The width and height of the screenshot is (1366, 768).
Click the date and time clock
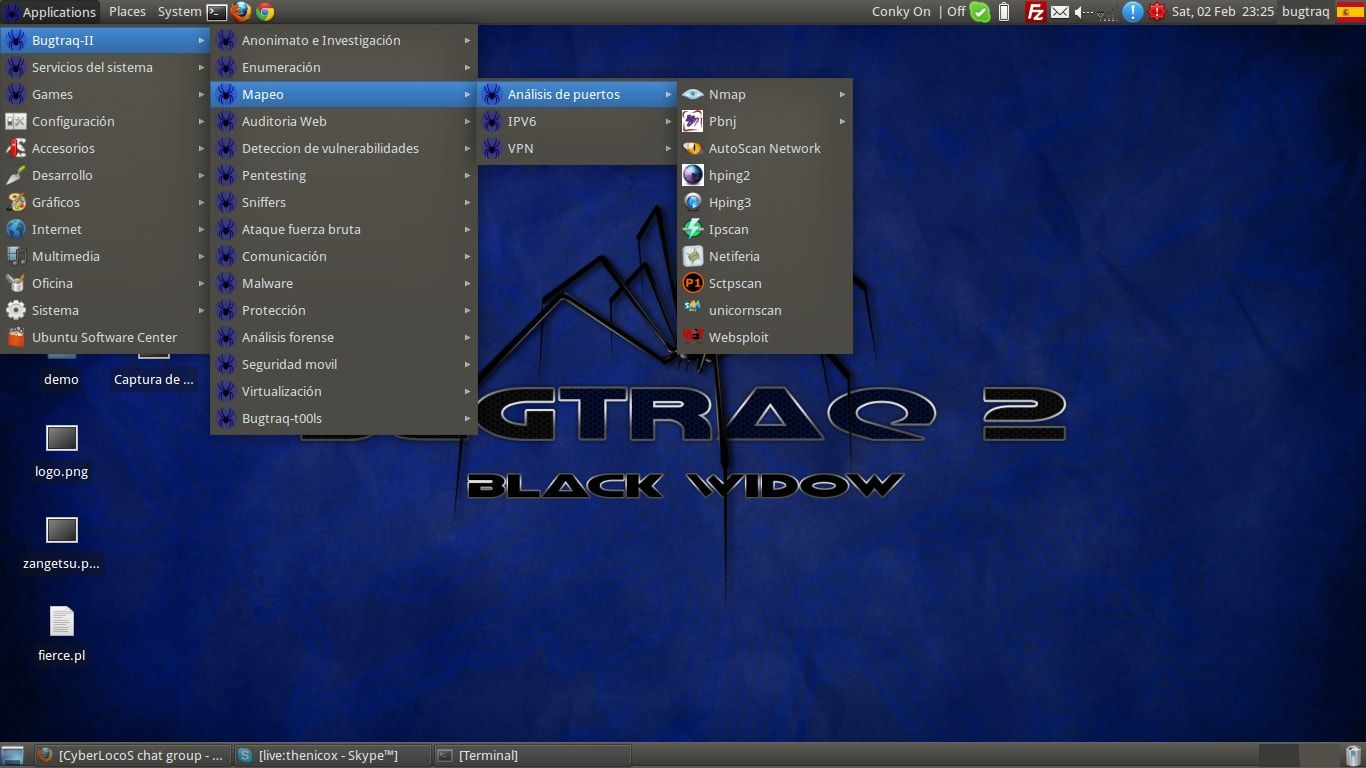(1223, 12)
